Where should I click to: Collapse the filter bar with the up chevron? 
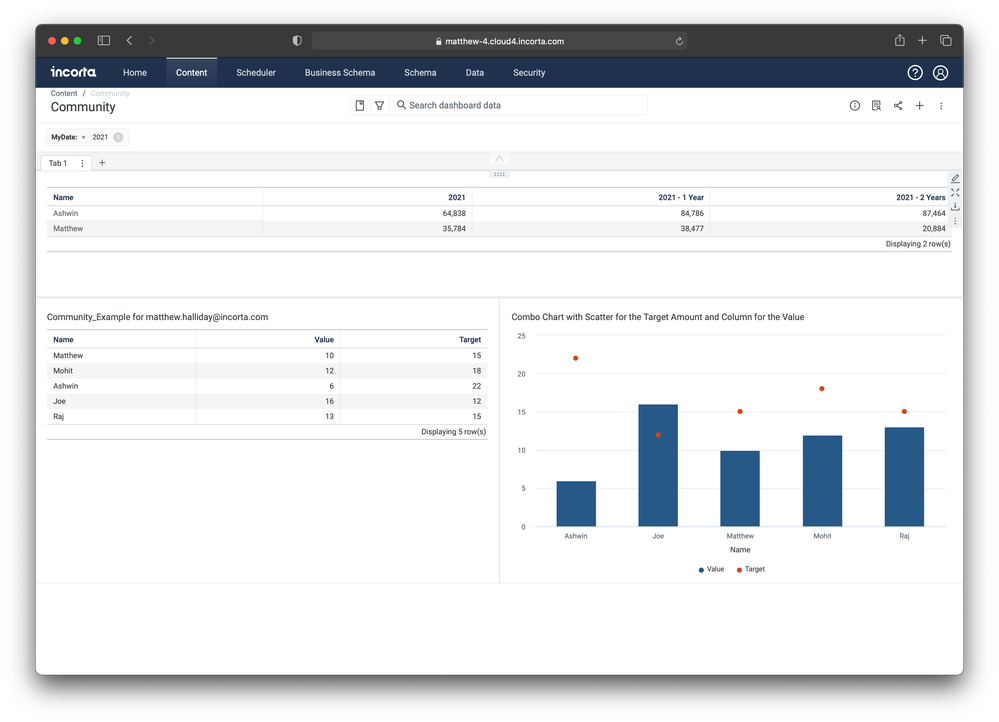point(500,159)
